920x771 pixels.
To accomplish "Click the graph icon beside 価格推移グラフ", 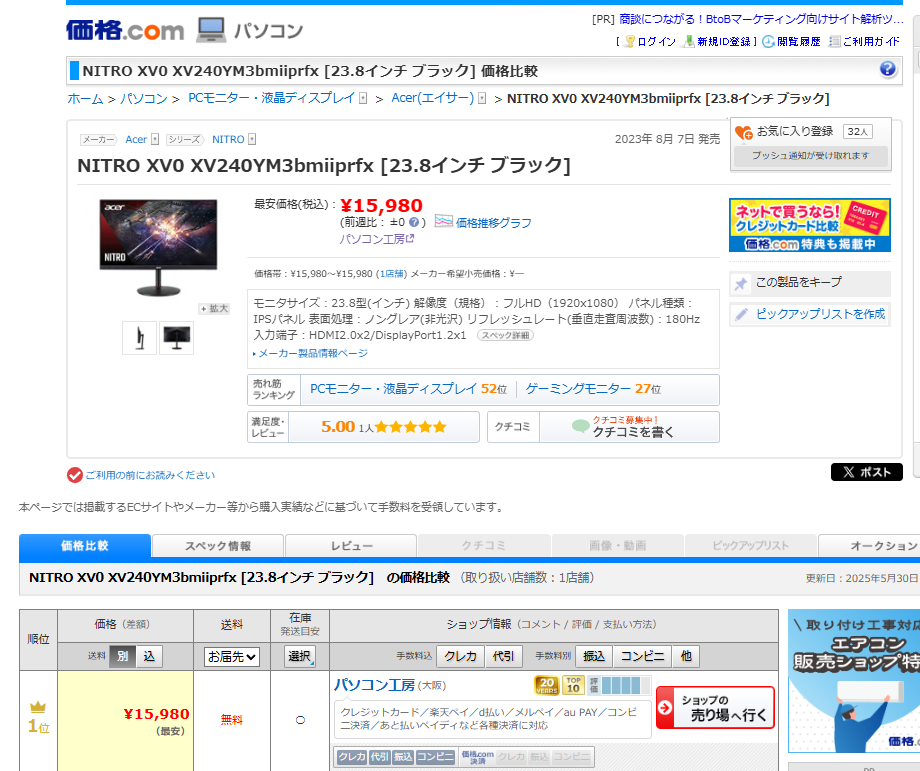I will tap(444, 221).
